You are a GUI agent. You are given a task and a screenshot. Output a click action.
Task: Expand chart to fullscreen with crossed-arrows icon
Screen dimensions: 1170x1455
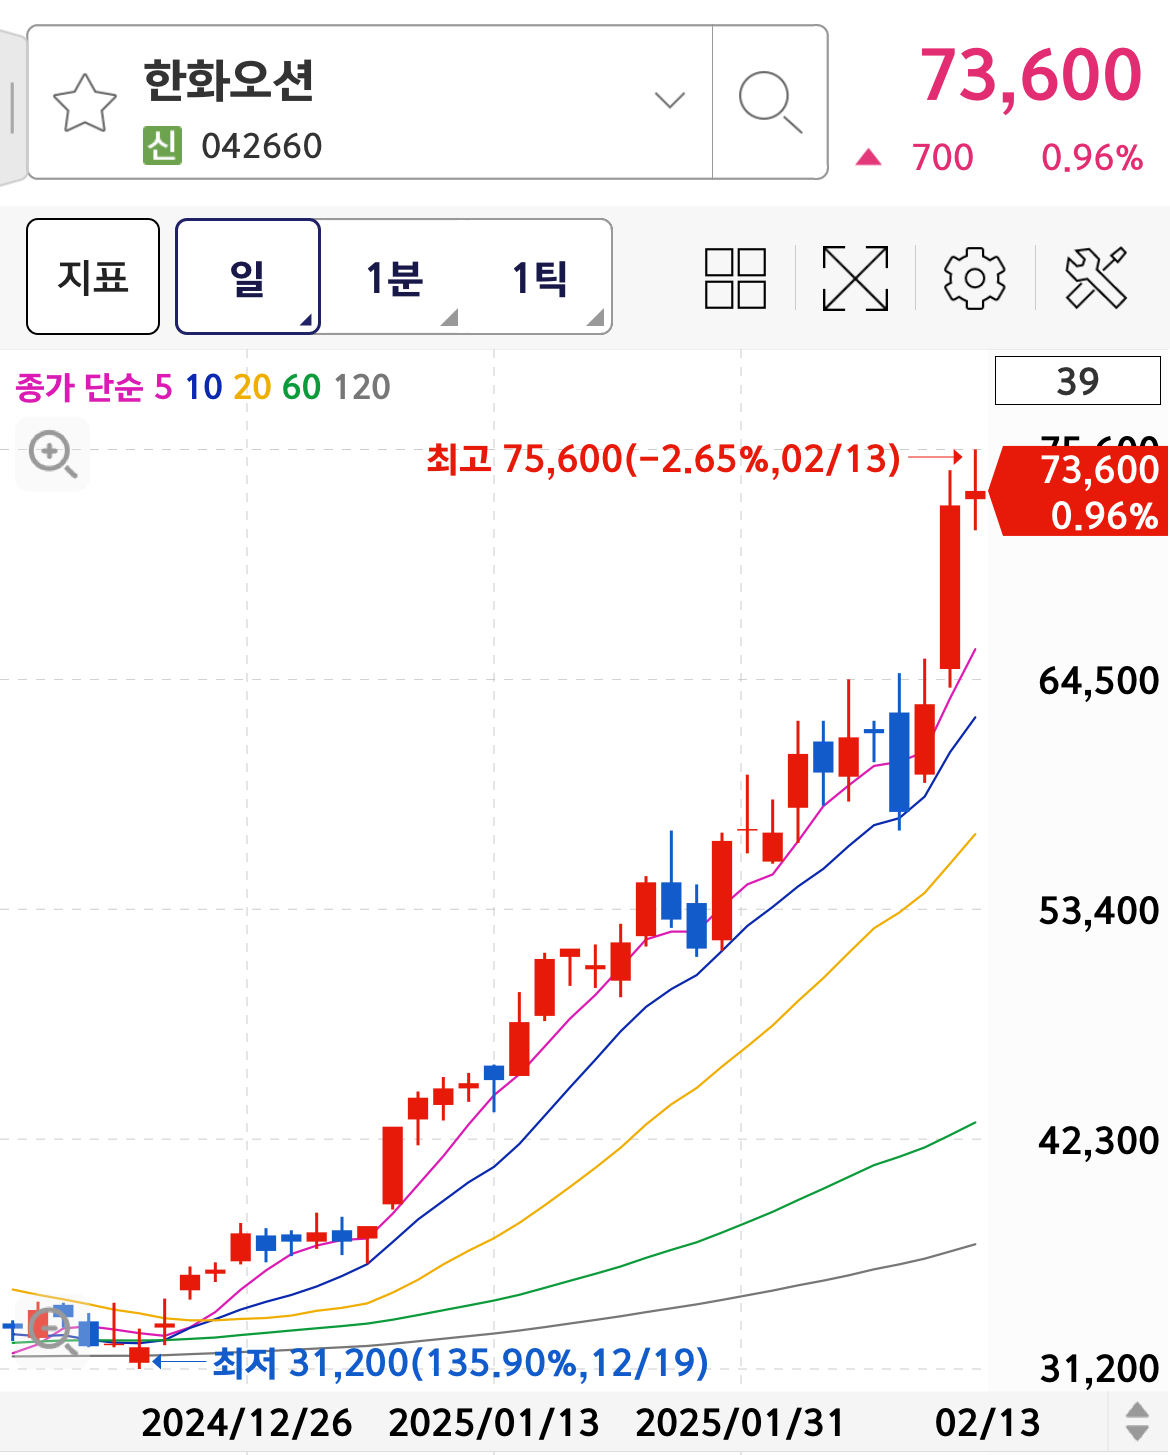coord(855,278)
